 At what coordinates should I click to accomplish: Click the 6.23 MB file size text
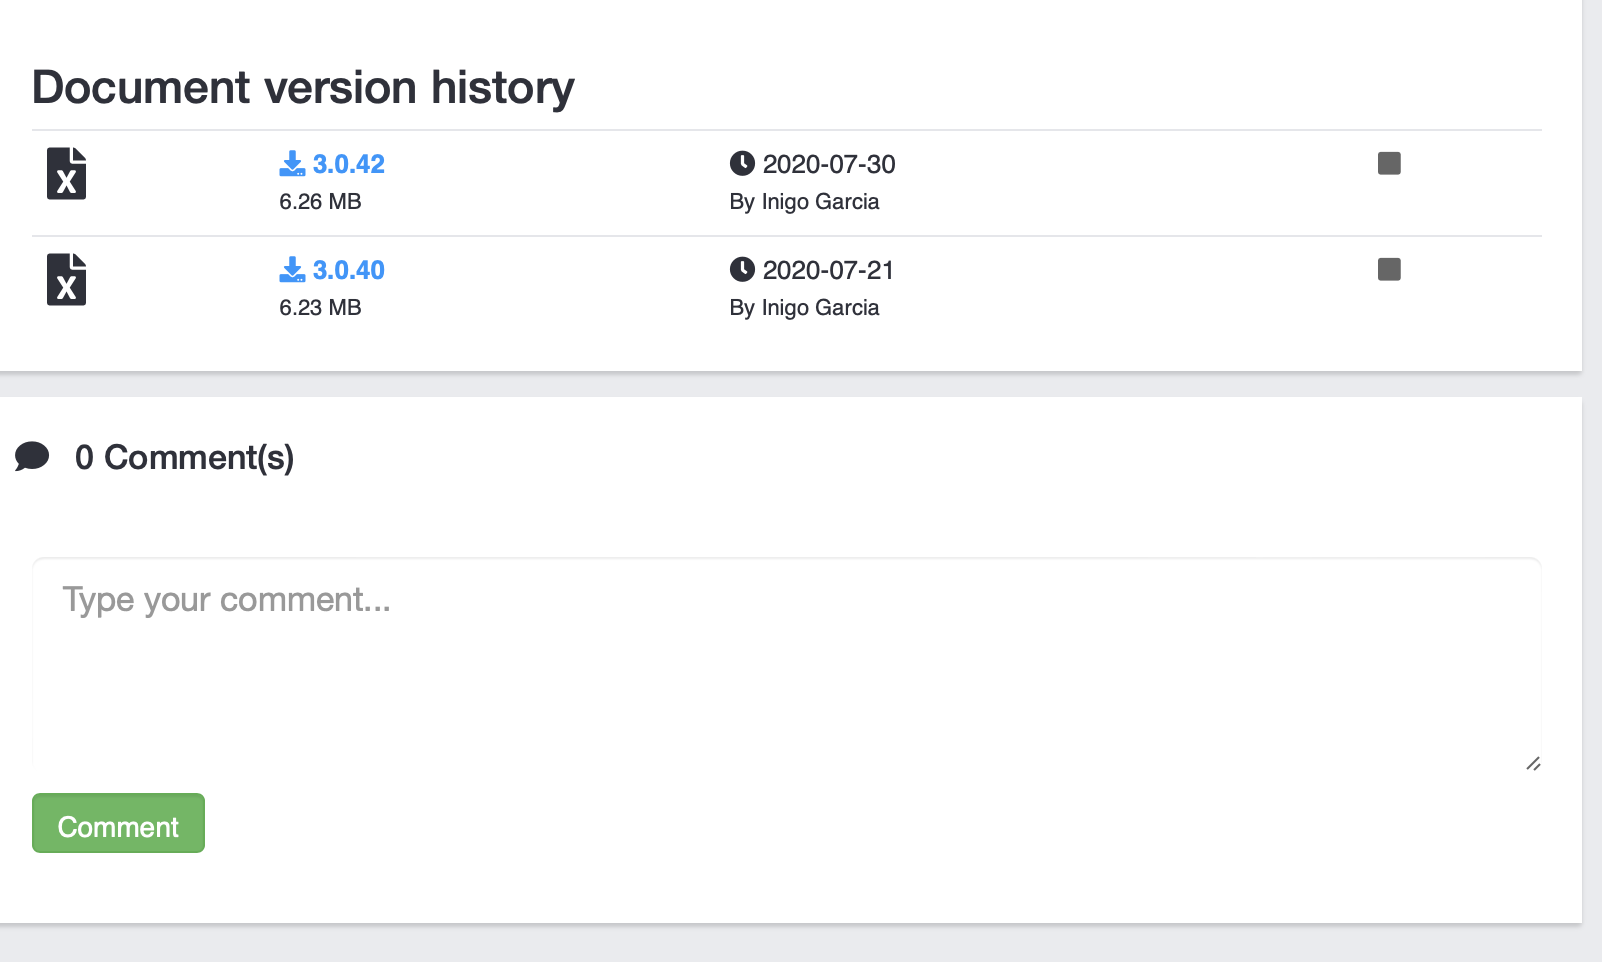click(x=320, y=308)
